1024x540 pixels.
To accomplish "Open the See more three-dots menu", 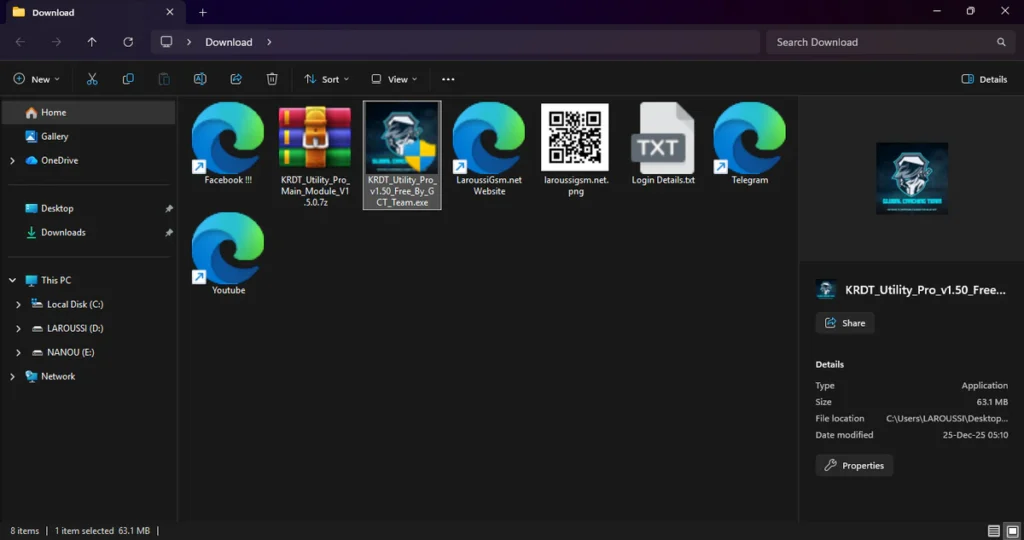I will click(448, 79).
